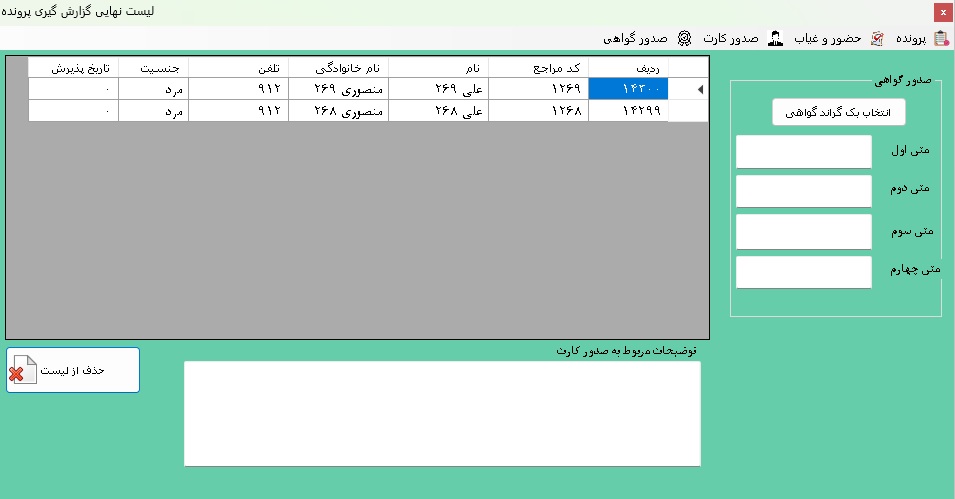Open the صدور کارت menu

(731, 38)
